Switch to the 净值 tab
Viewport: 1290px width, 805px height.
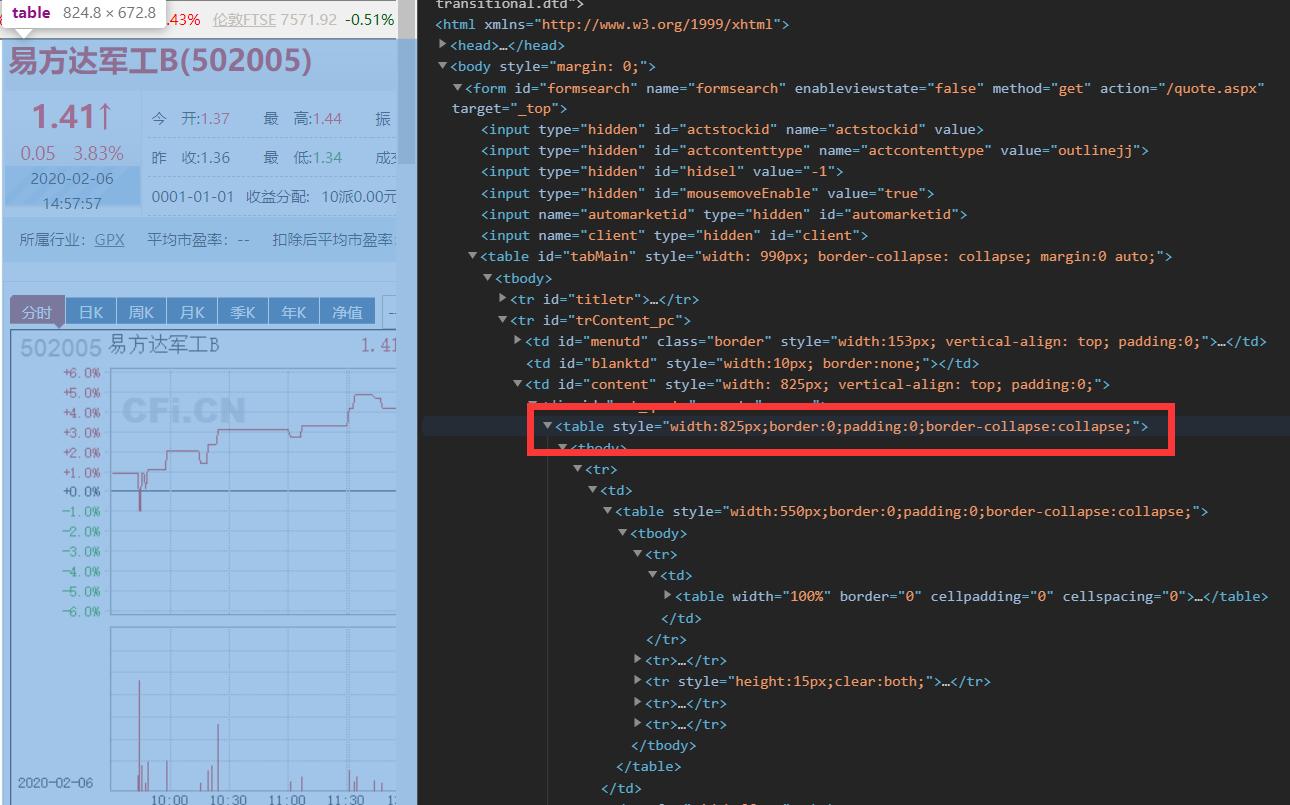pos(347,312)
